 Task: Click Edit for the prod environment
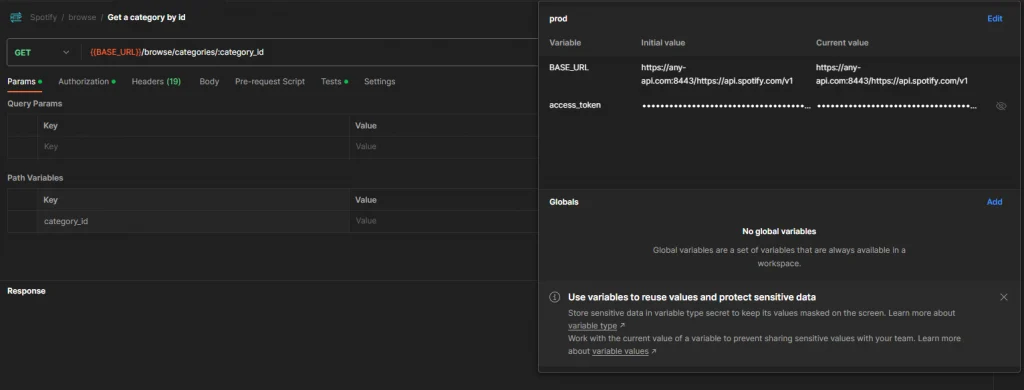point(995,19)
